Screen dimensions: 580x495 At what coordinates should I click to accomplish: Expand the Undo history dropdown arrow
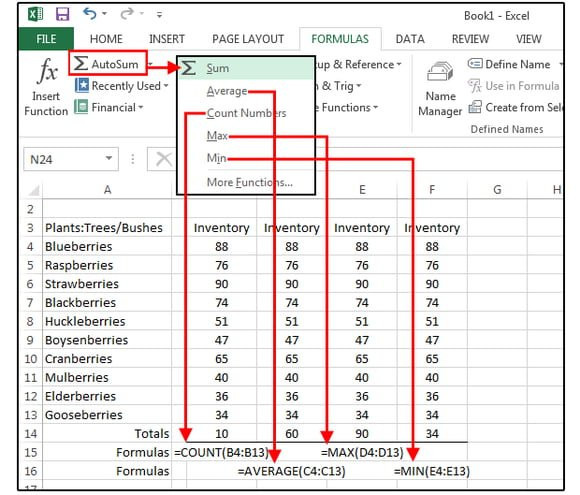tap(104, 14)
